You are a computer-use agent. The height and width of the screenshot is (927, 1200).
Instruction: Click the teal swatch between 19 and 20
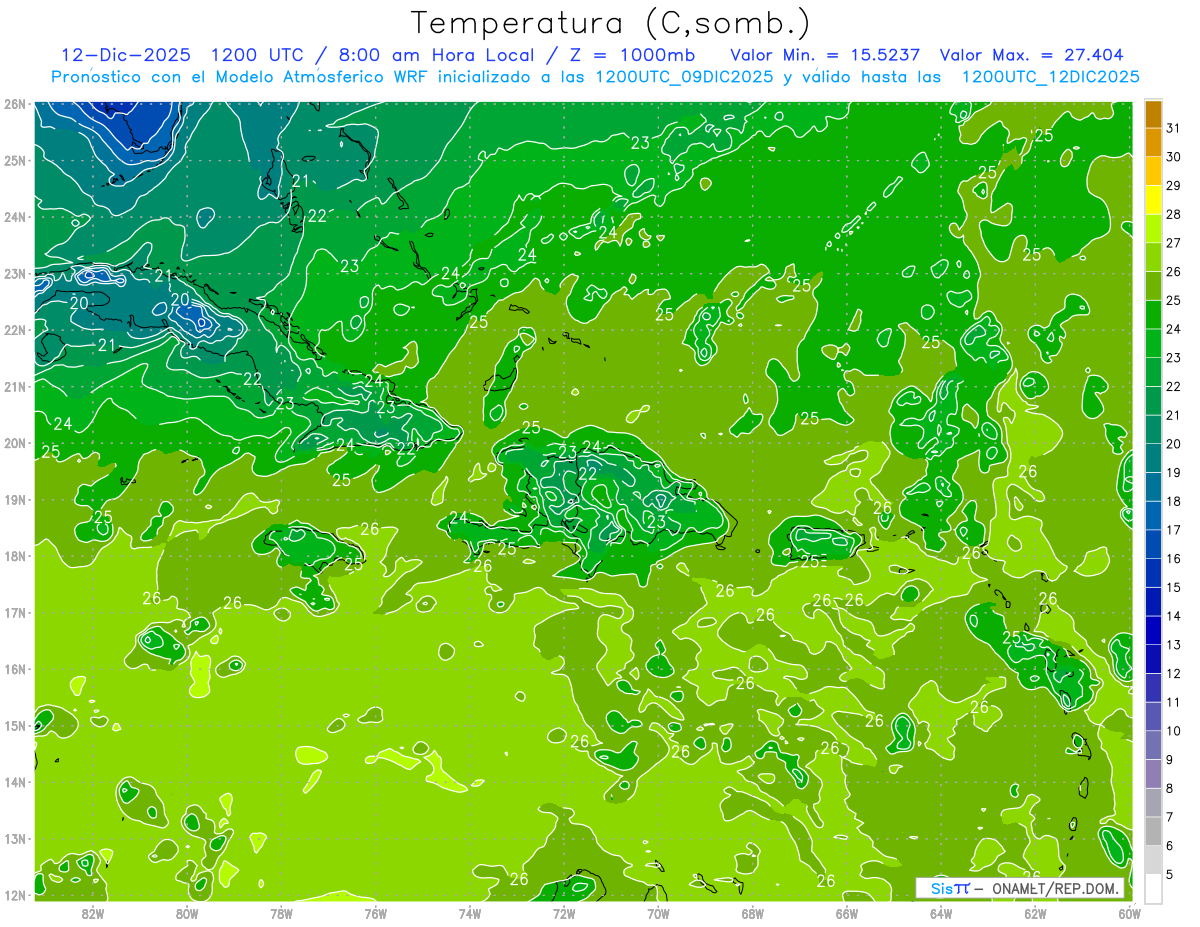click(x=1153, y=459)
